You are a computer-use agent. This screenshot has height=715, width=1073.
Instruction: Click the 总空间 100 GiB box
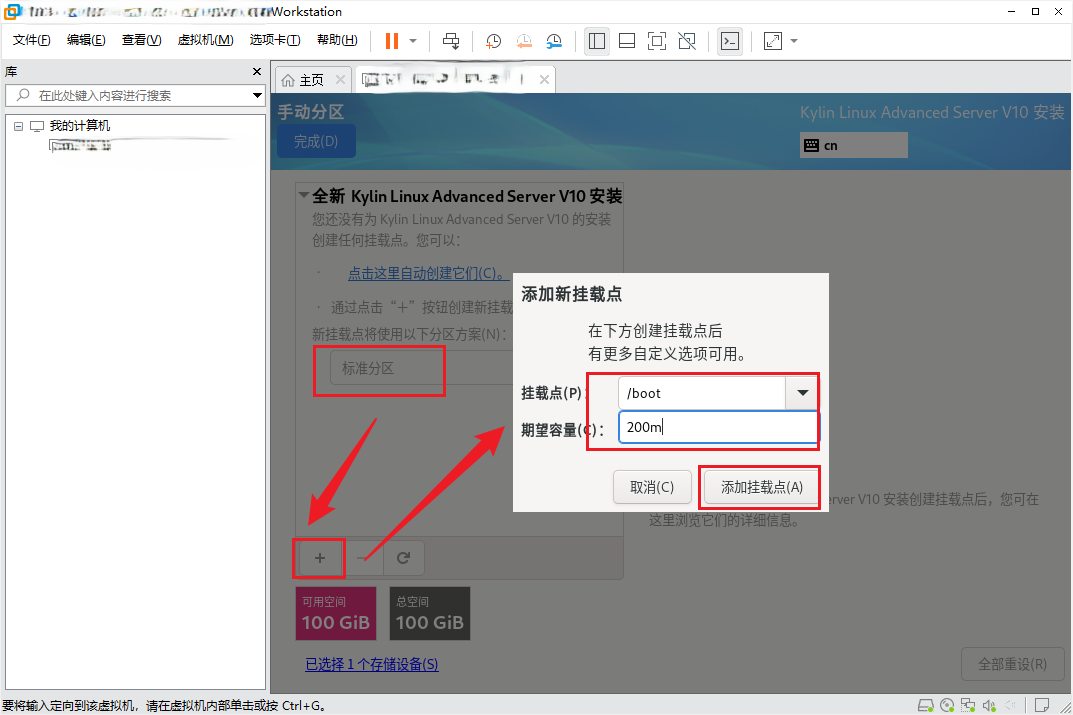click(430, 613)
